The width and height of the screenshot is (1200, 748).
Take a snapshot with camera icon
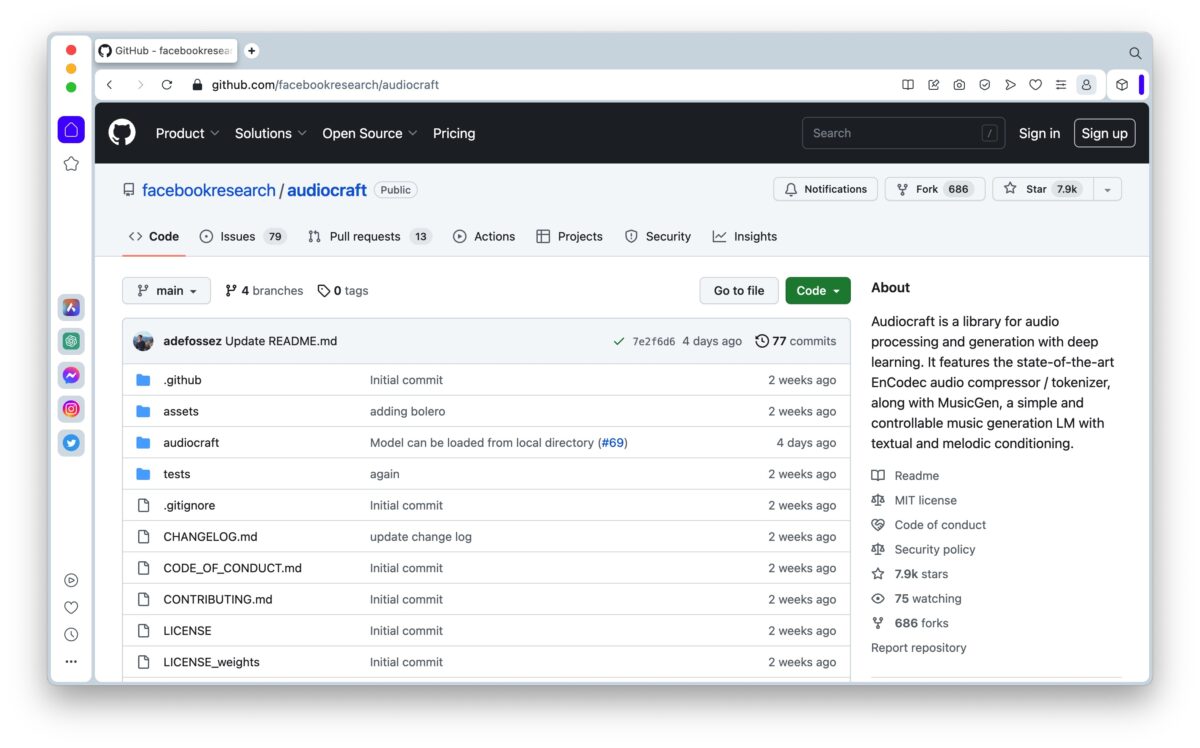[x=959, y=85]
